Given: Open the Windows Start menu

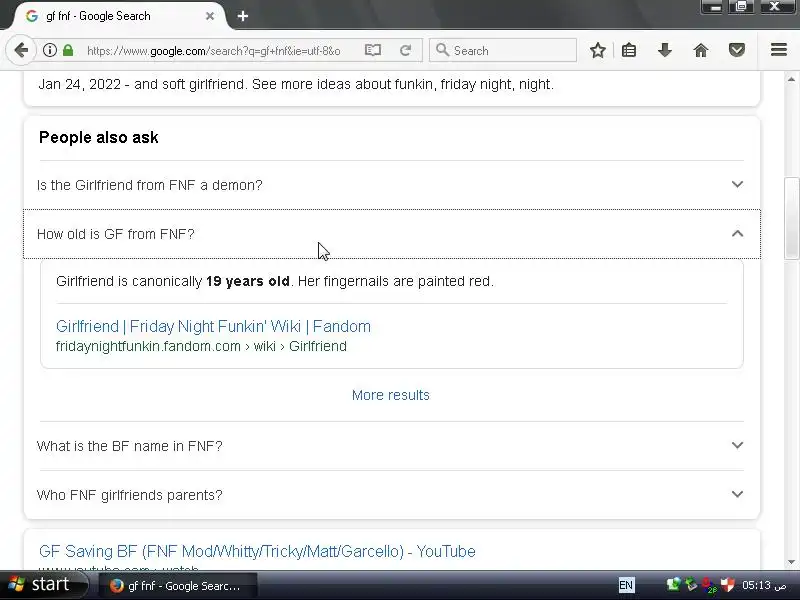Looking at the screenshot, I should pyautogui.click(x=43, y=585).
